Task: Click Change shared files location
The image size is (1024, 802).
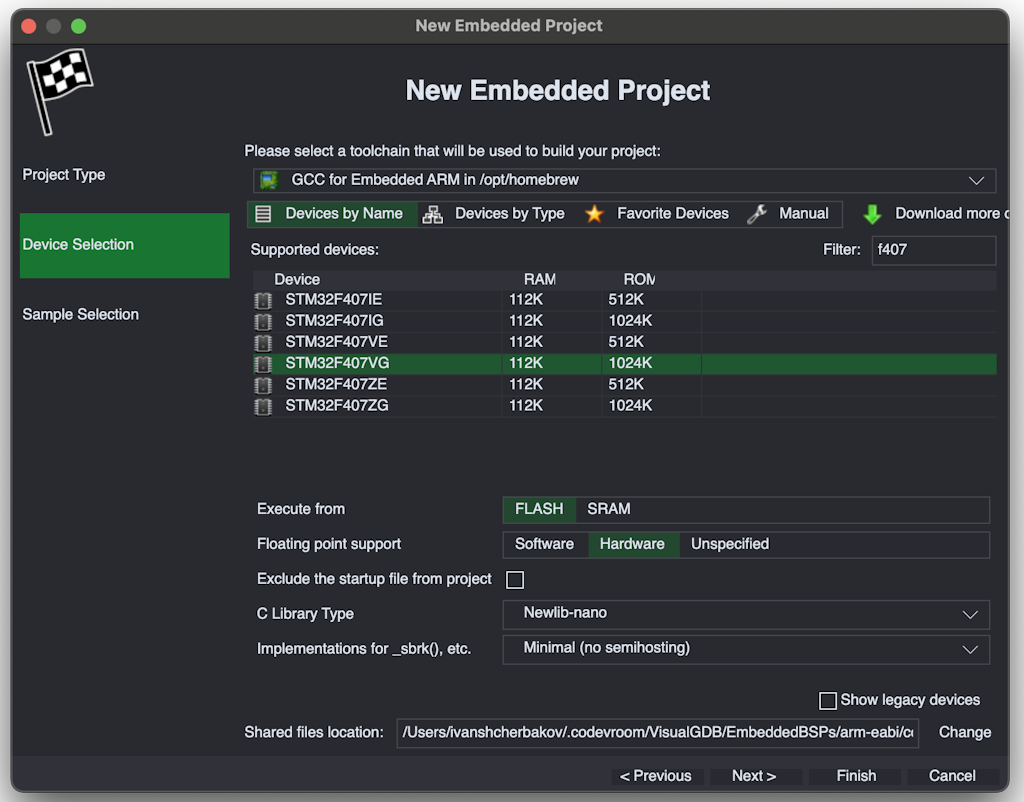Action: (x=965, y=733)
